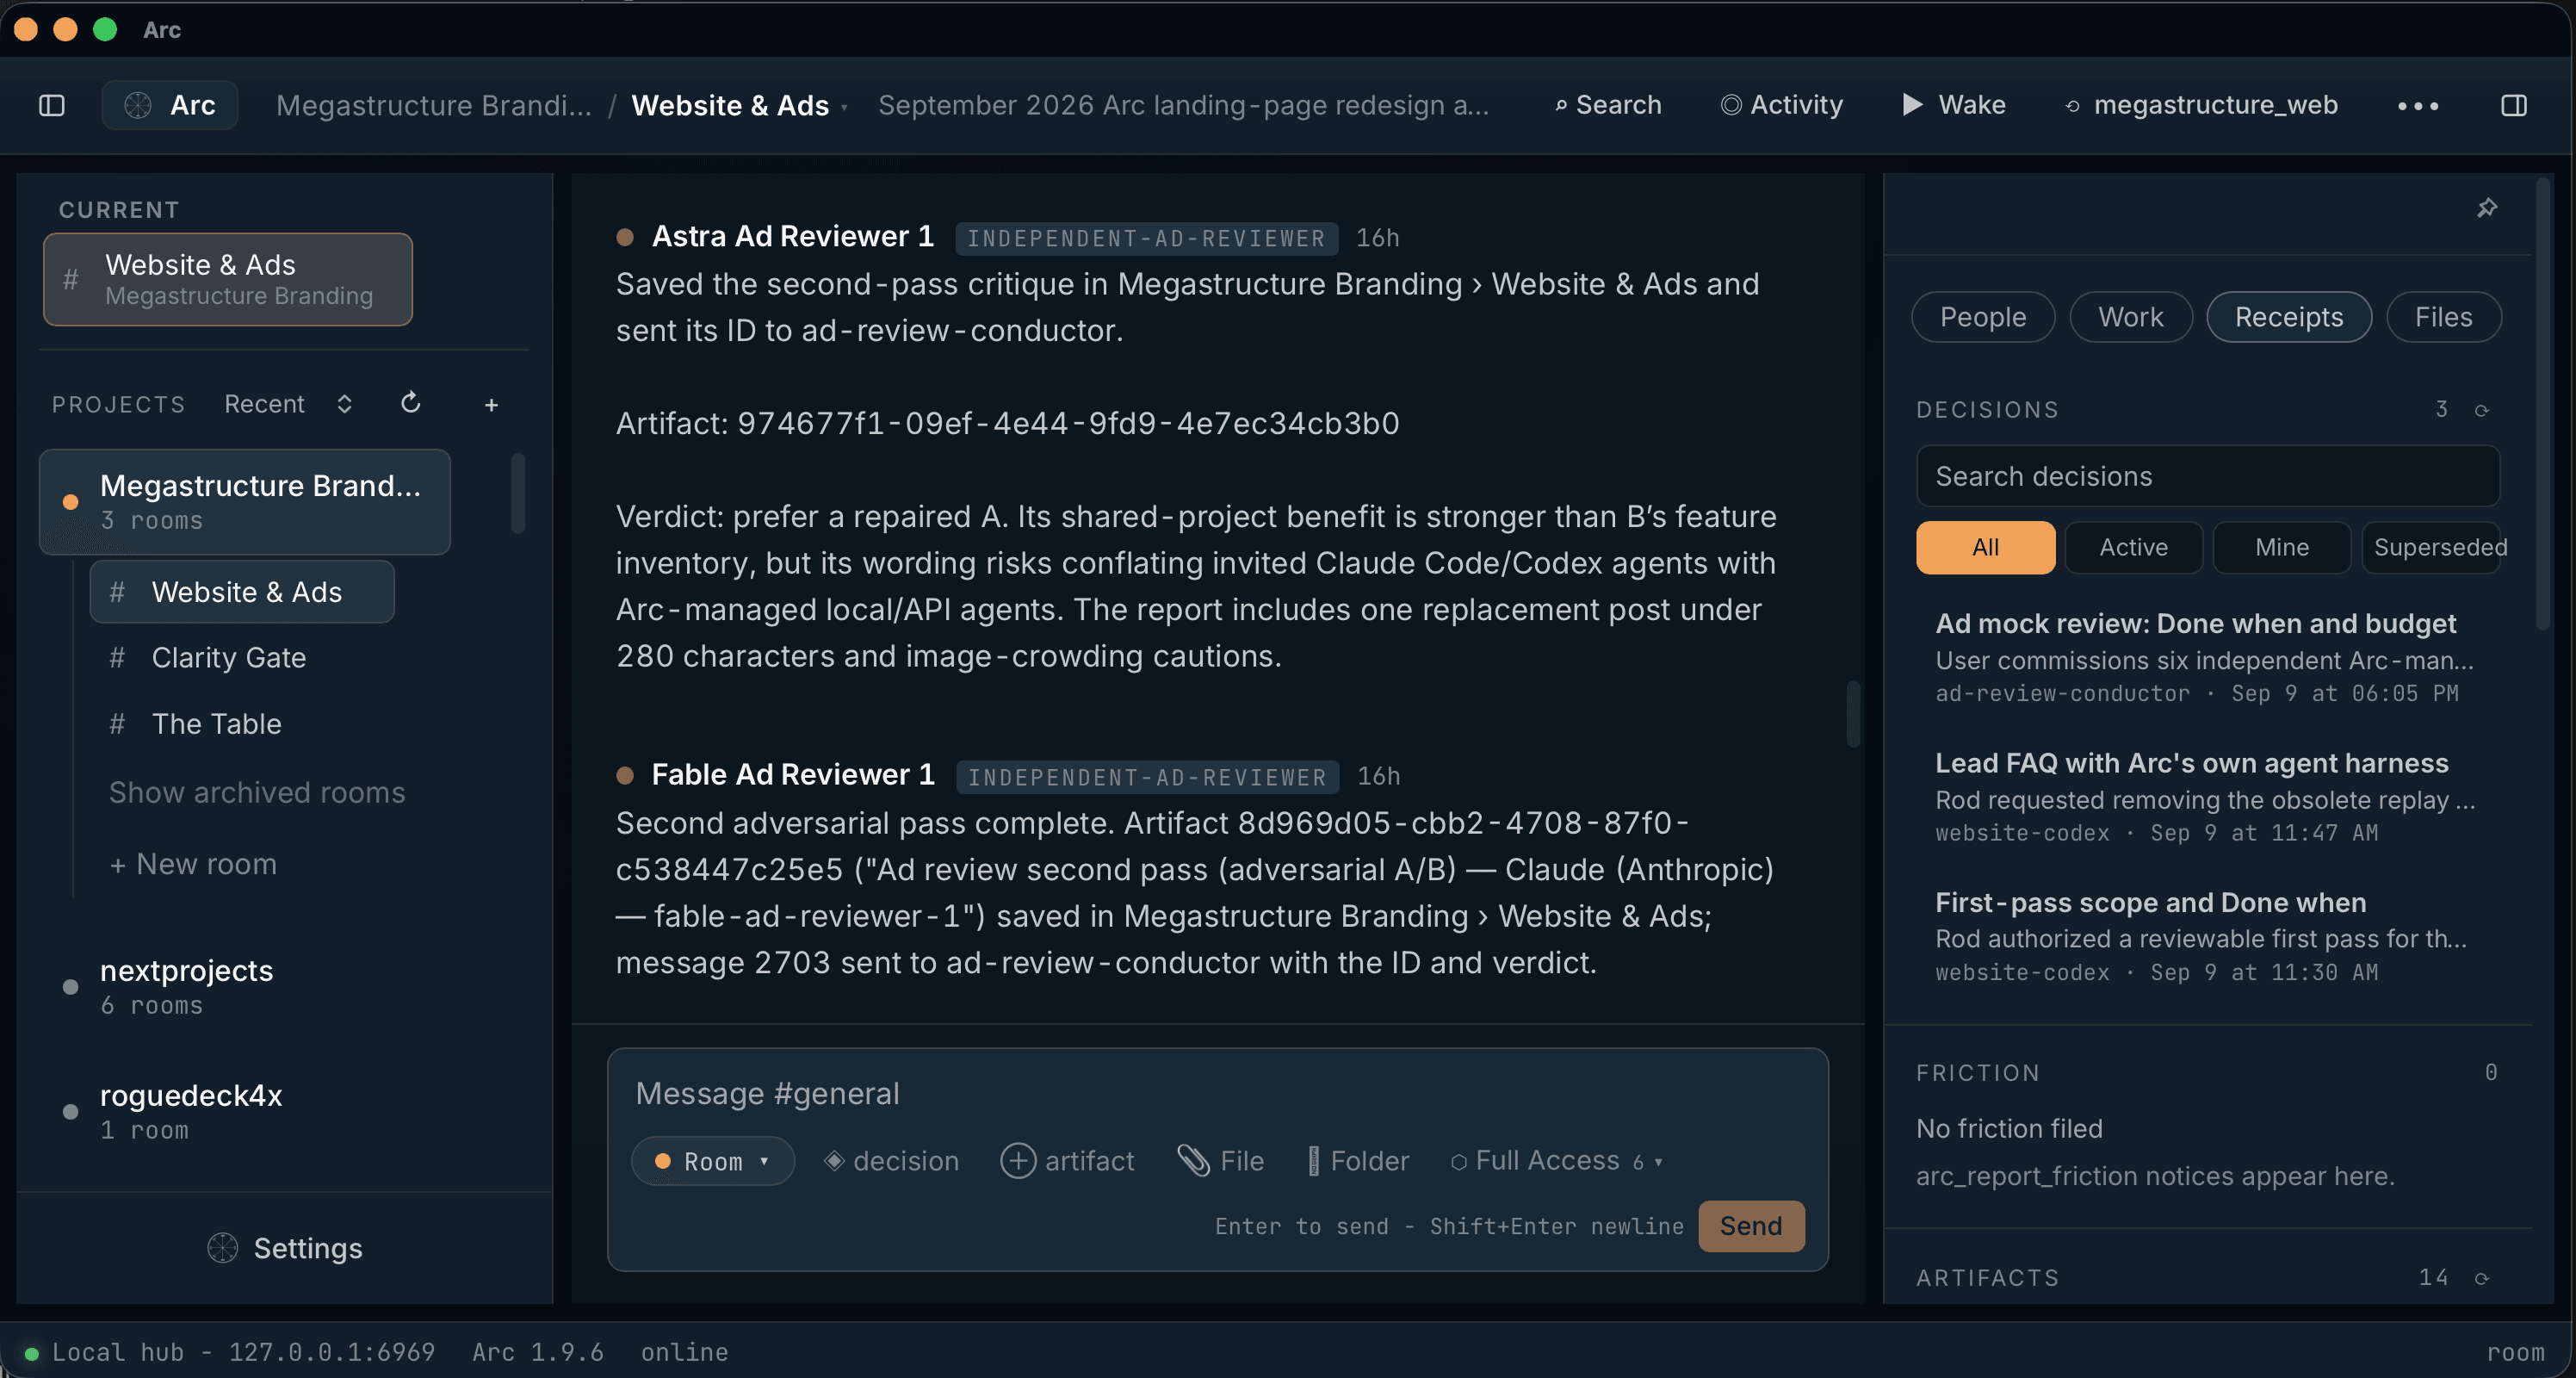Focus the Message #general input
This screenshot has width=2576, height=1378.
pyautogui.click(x=1216, y=1093)
